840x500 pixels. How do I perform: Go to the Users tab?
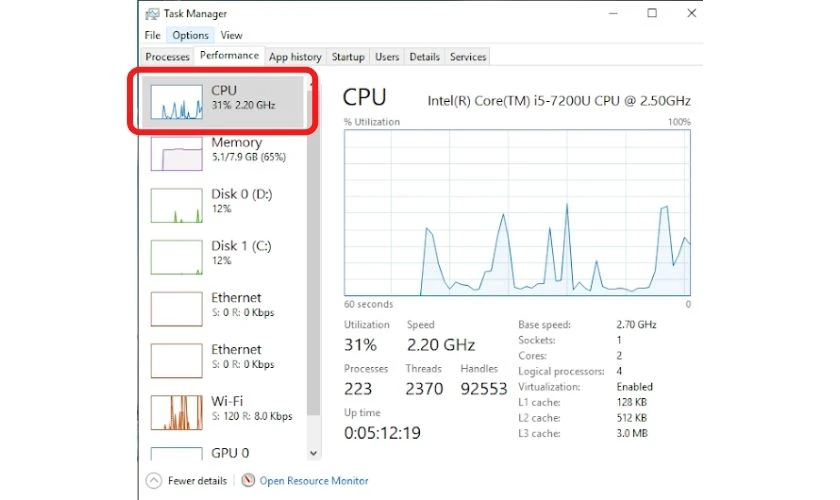pyautogui.click(x=387, y=57)
